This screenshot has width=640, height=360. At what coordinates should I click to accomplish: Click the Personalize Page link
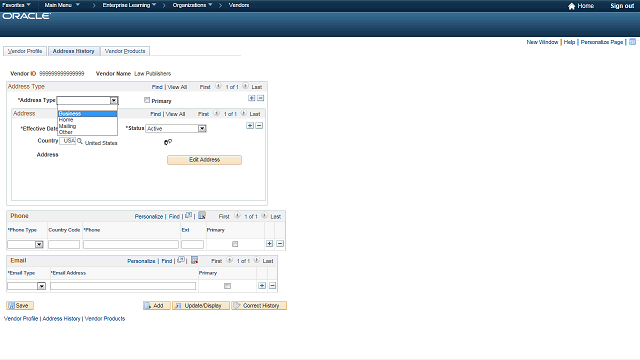point(602,42)
